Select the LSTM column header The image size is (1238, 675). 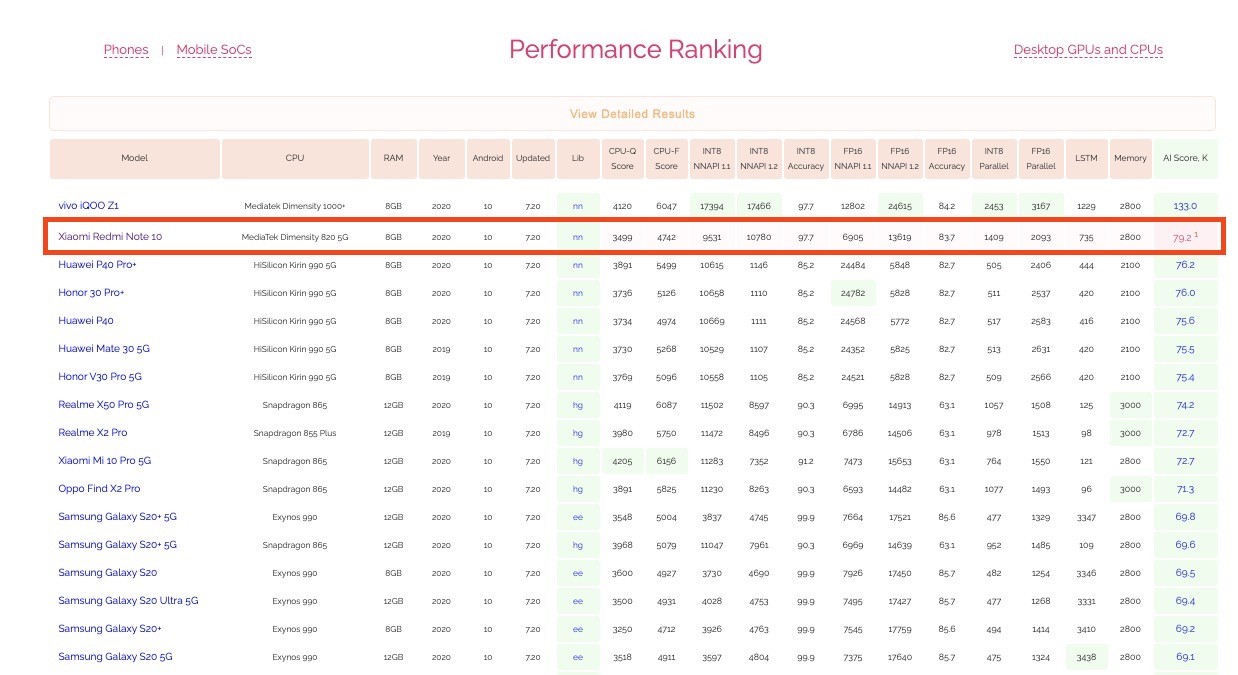click(1086, 158)
